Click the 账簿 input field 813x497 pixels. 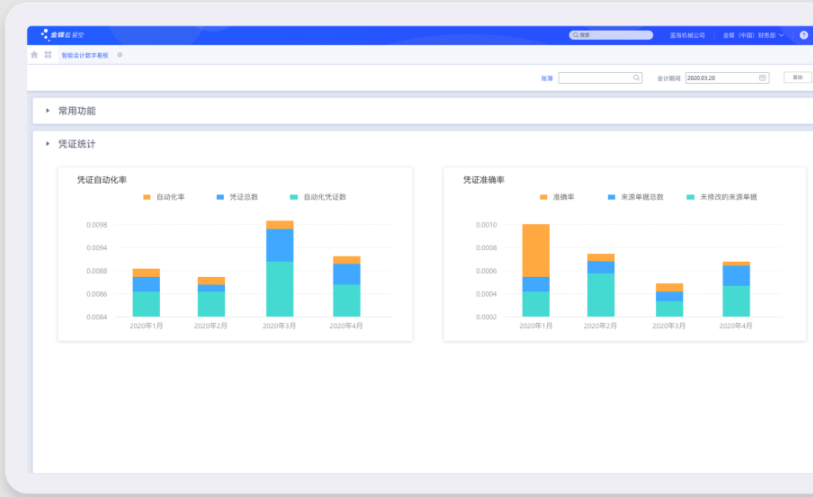point(600,78)
